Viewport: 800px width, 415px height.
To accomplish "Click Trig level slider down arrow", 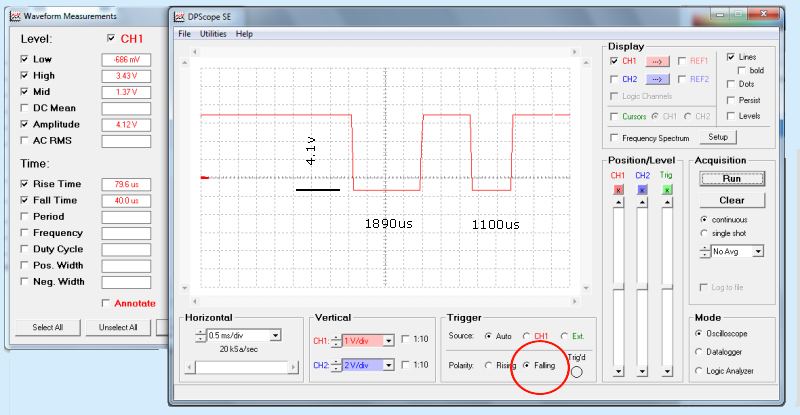I will (667, 372).
